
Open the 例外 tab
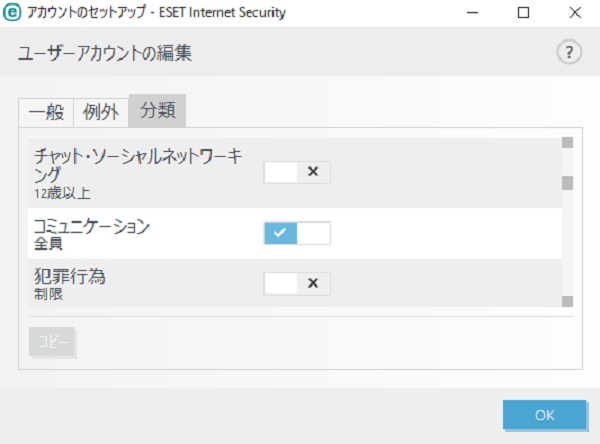101,113
